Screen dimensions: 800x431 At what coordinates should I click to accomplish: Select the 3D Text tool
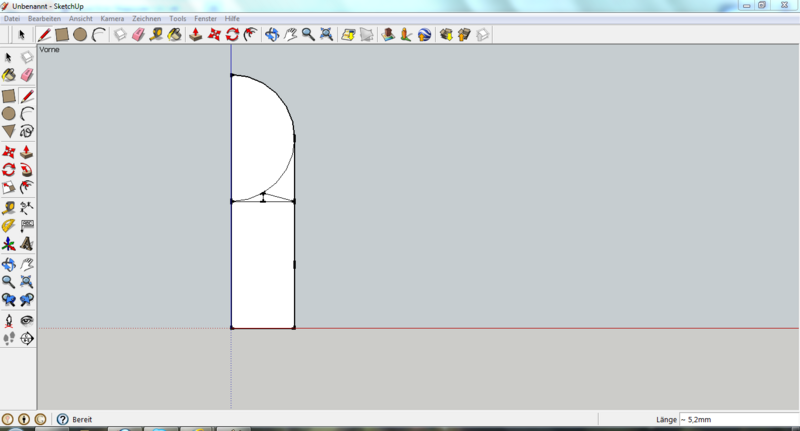27,244
